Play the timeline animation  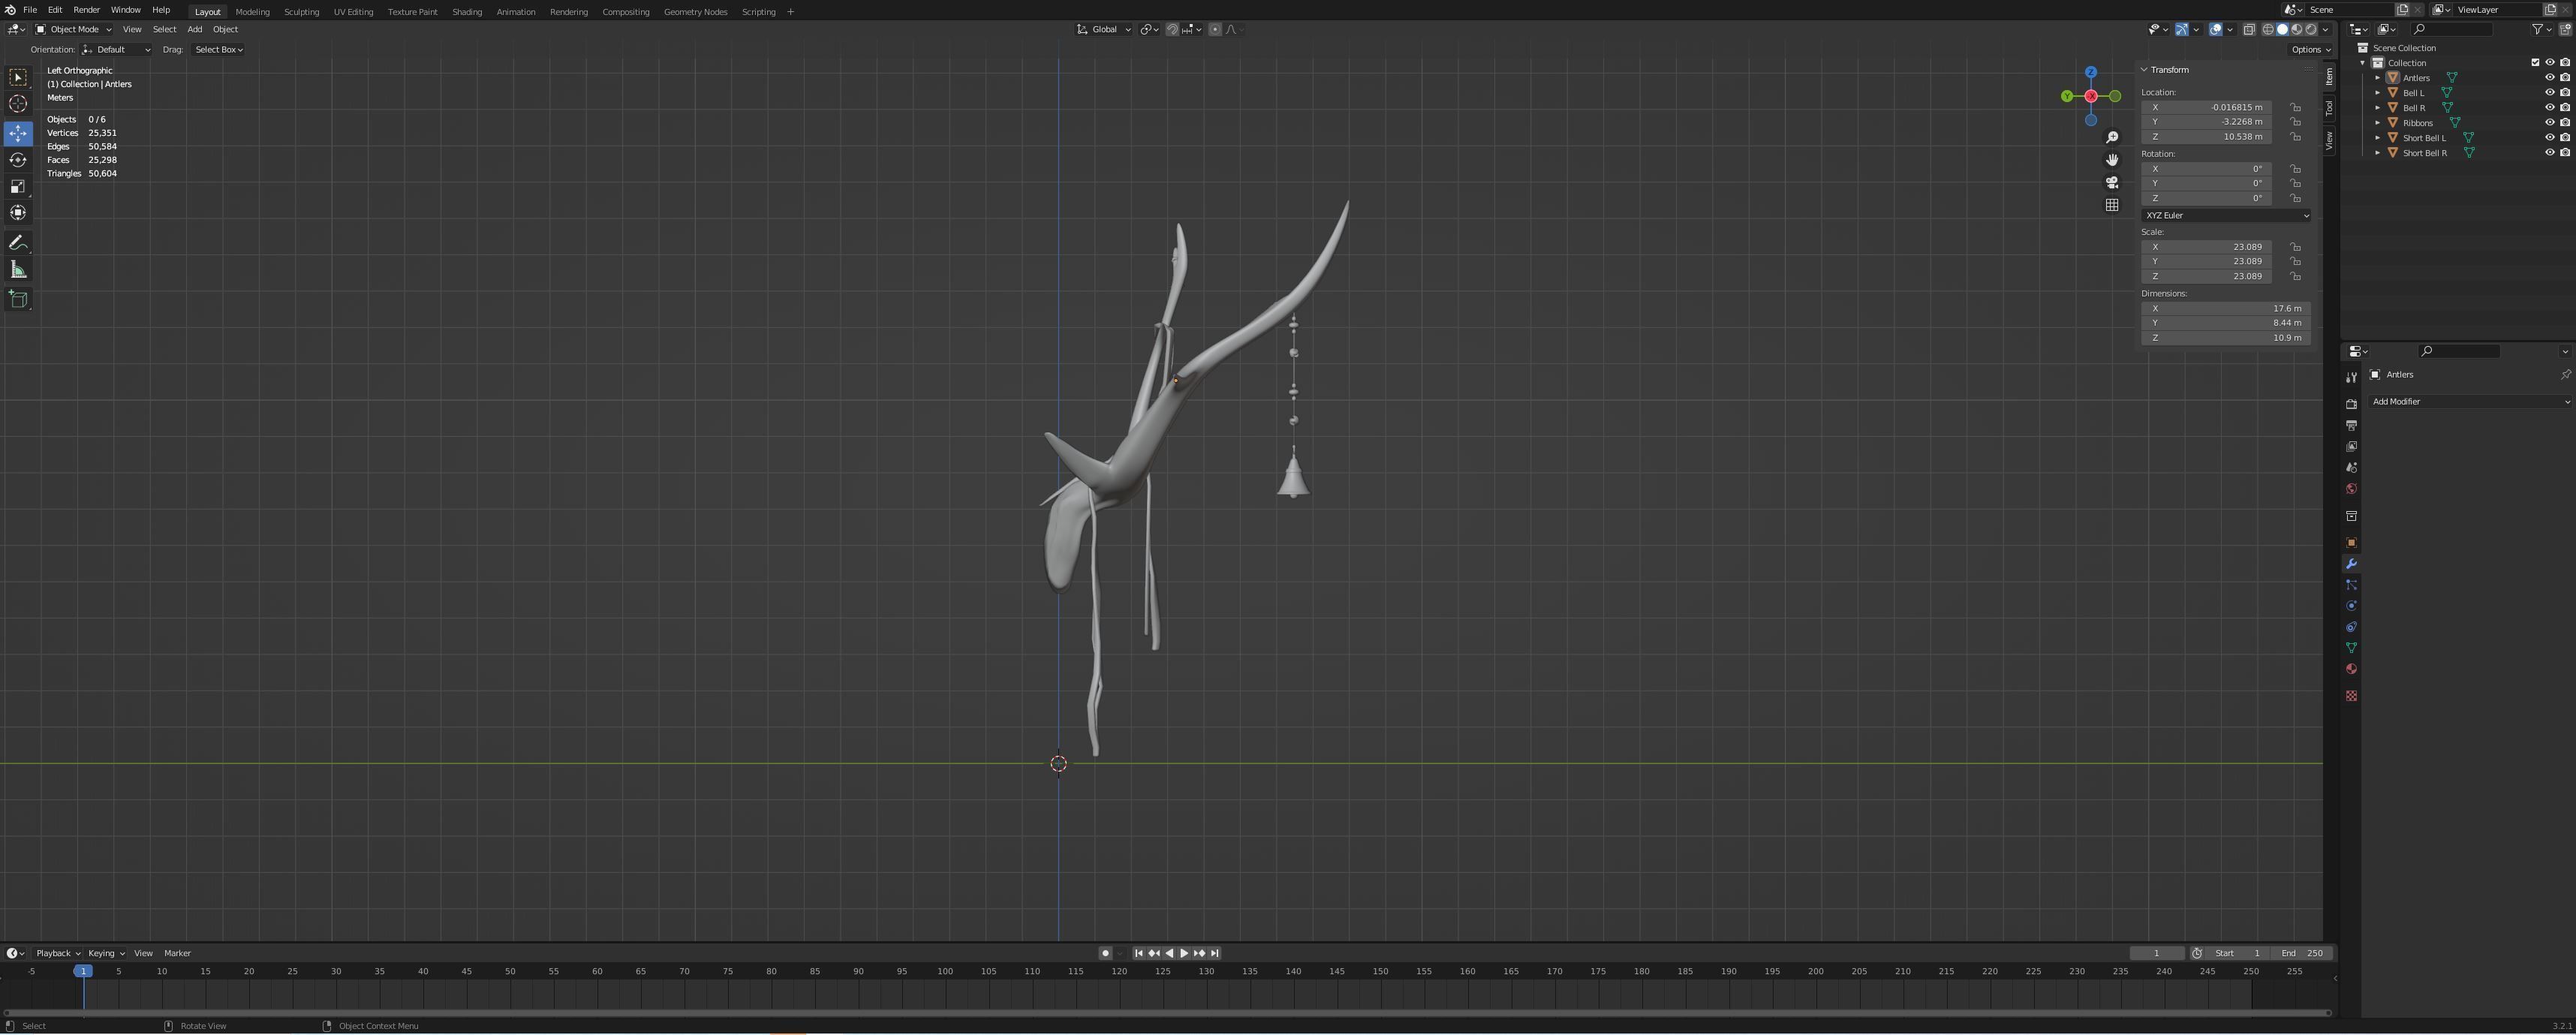[1184, 954]
